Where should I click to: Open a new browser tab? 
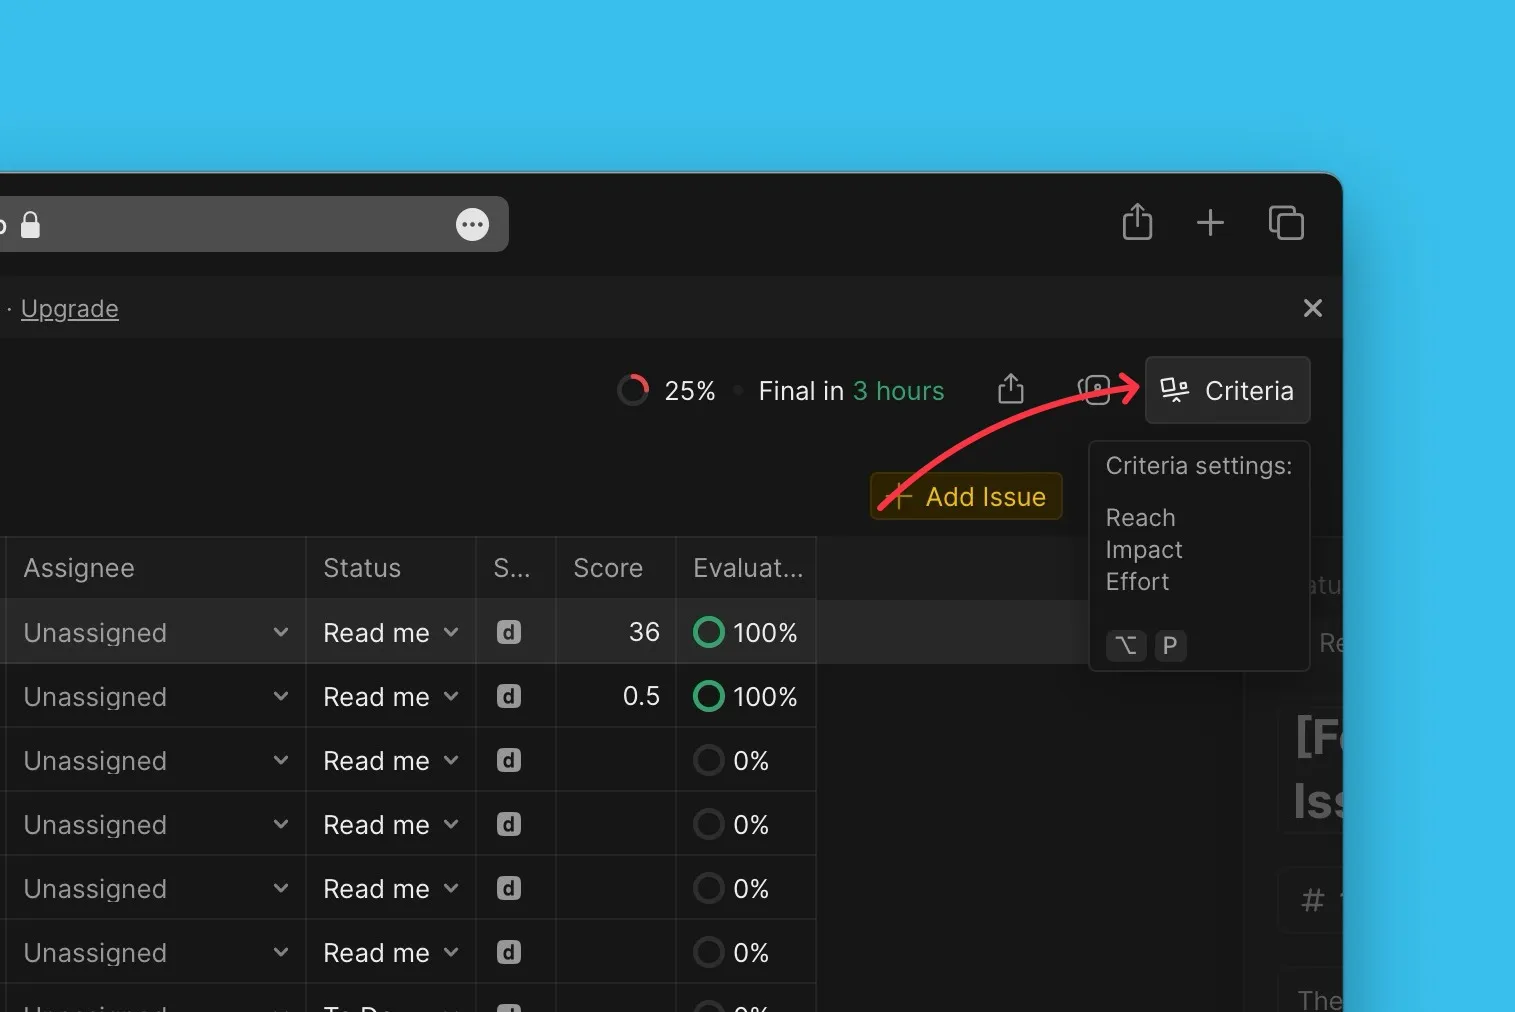click(x=1210, y=222)
